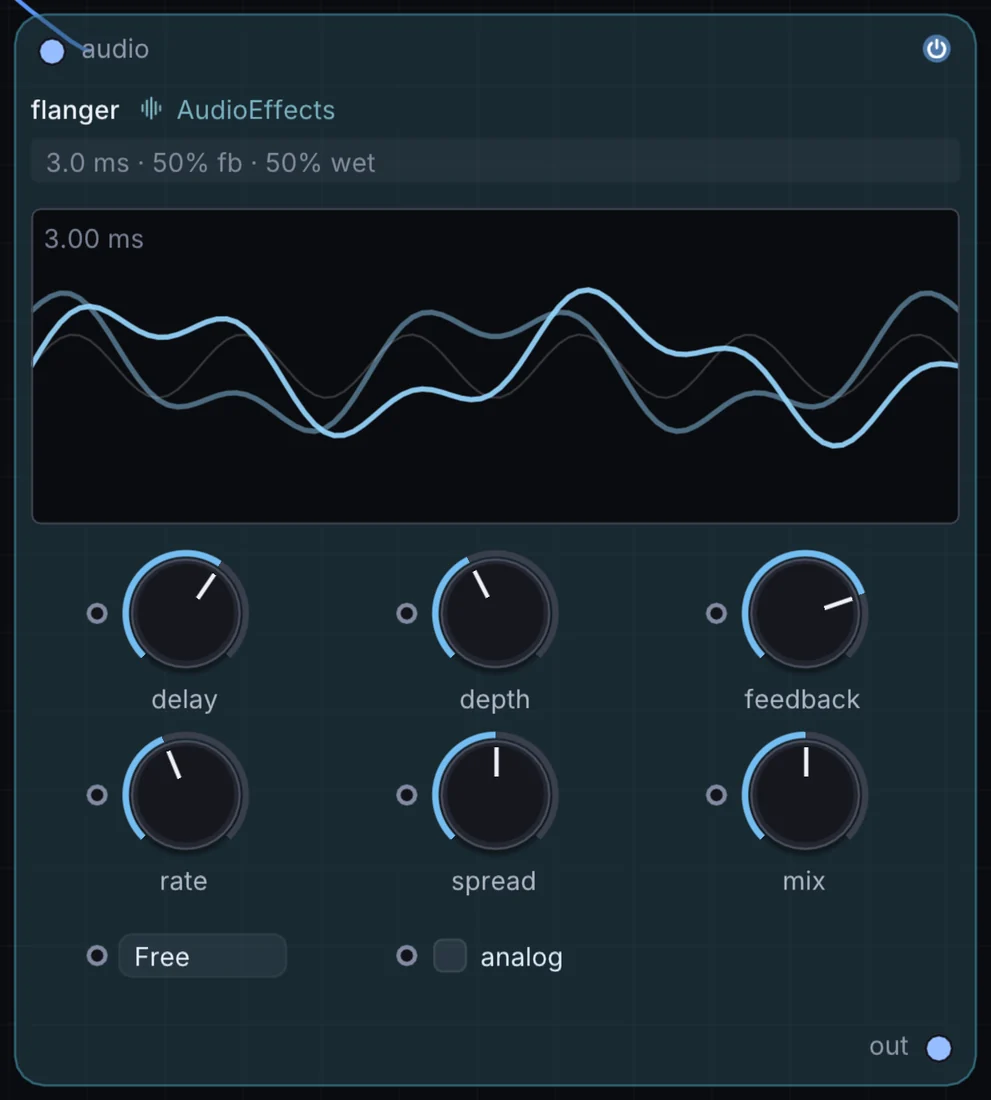Click the Free sync modulation port
Screen dimensions: 991x1100
point(97,955)
